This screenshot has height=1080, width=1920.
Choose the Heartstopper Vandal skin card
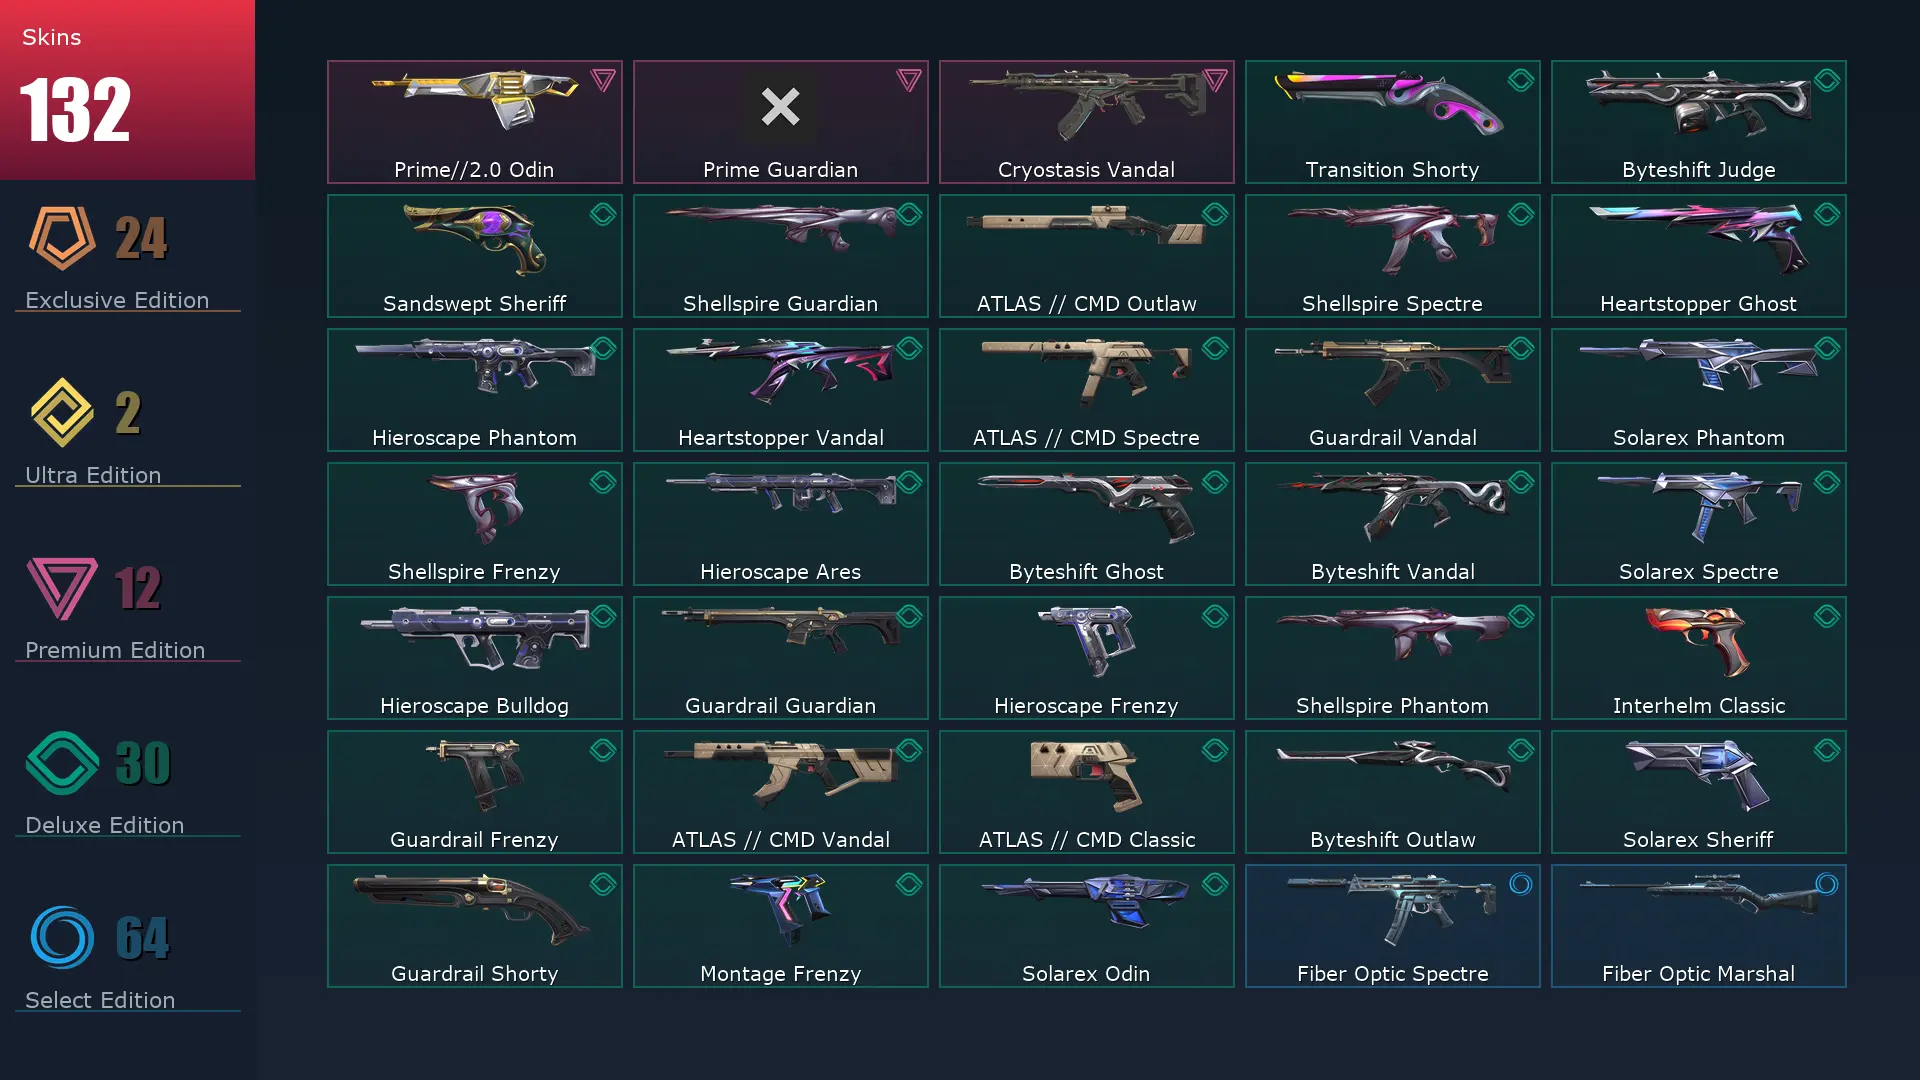[x=781, y=390]
